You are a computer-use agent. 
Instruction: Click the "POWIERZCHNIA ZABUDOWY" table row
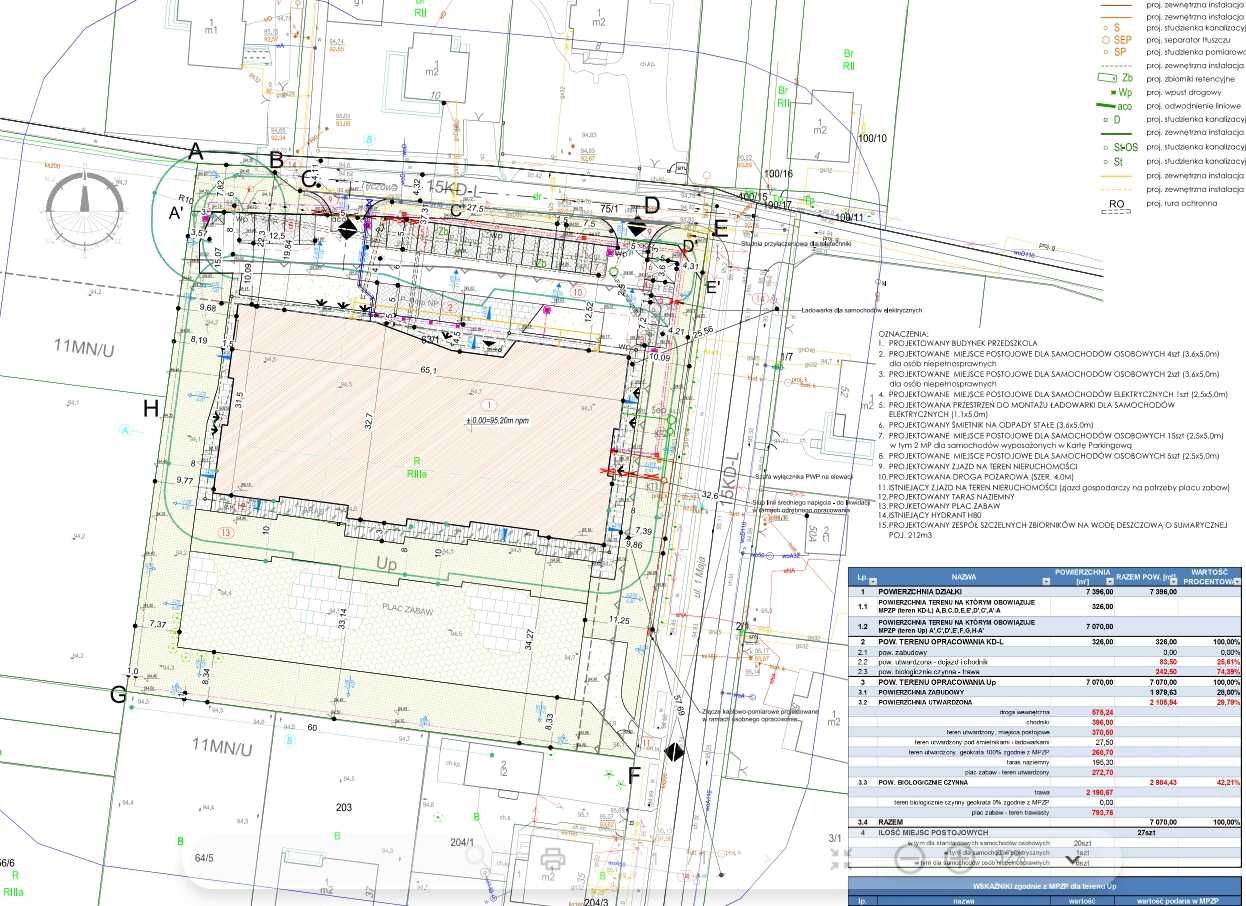coord(1046,692)
